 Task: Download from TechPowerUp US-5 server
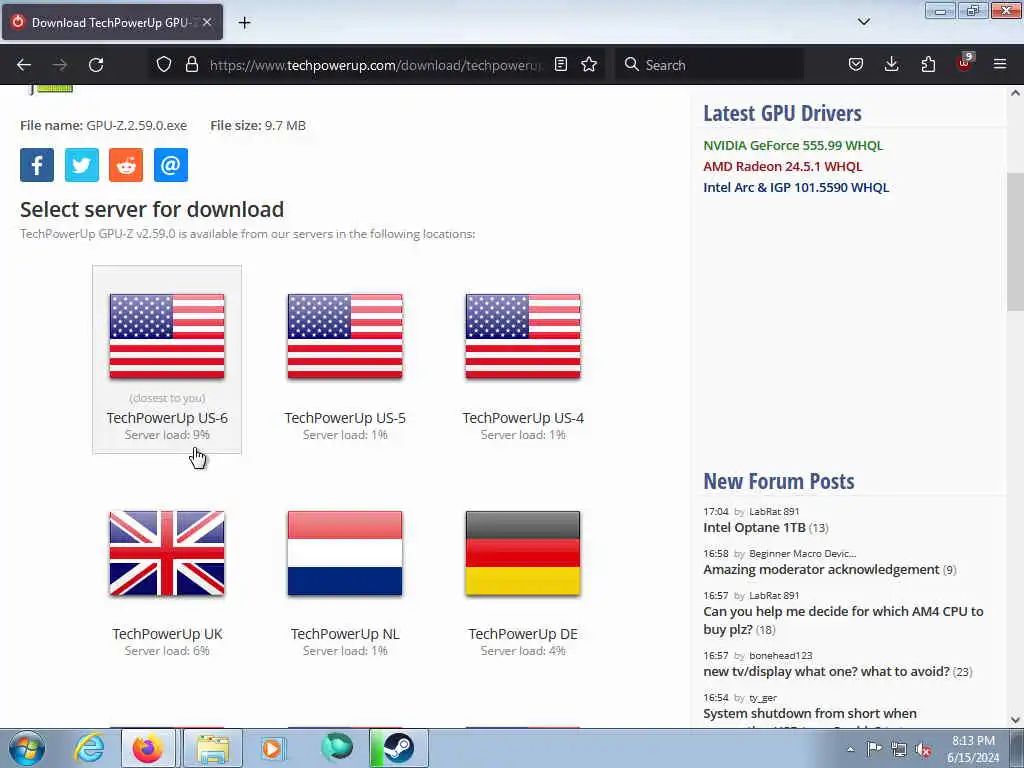[345, 359]
